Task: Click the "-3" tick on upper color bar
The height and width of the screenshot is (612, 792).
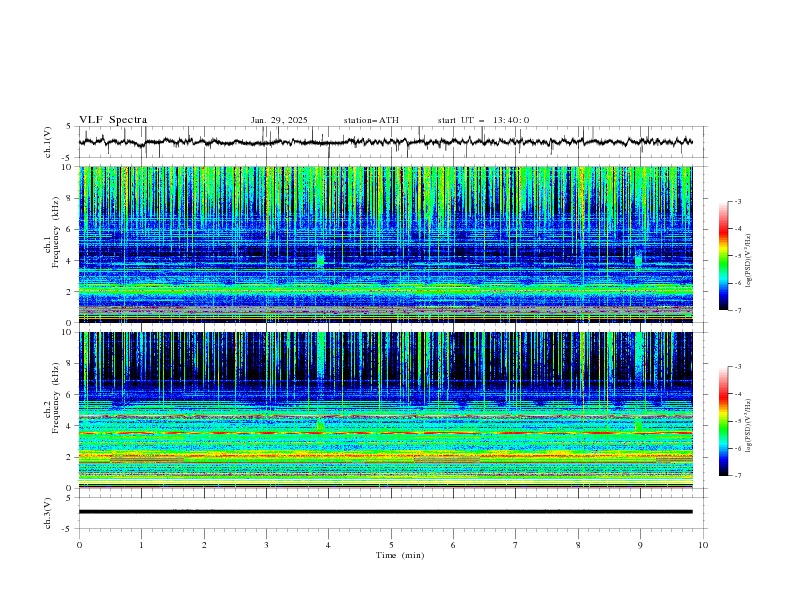Action: tap(738, 201)
